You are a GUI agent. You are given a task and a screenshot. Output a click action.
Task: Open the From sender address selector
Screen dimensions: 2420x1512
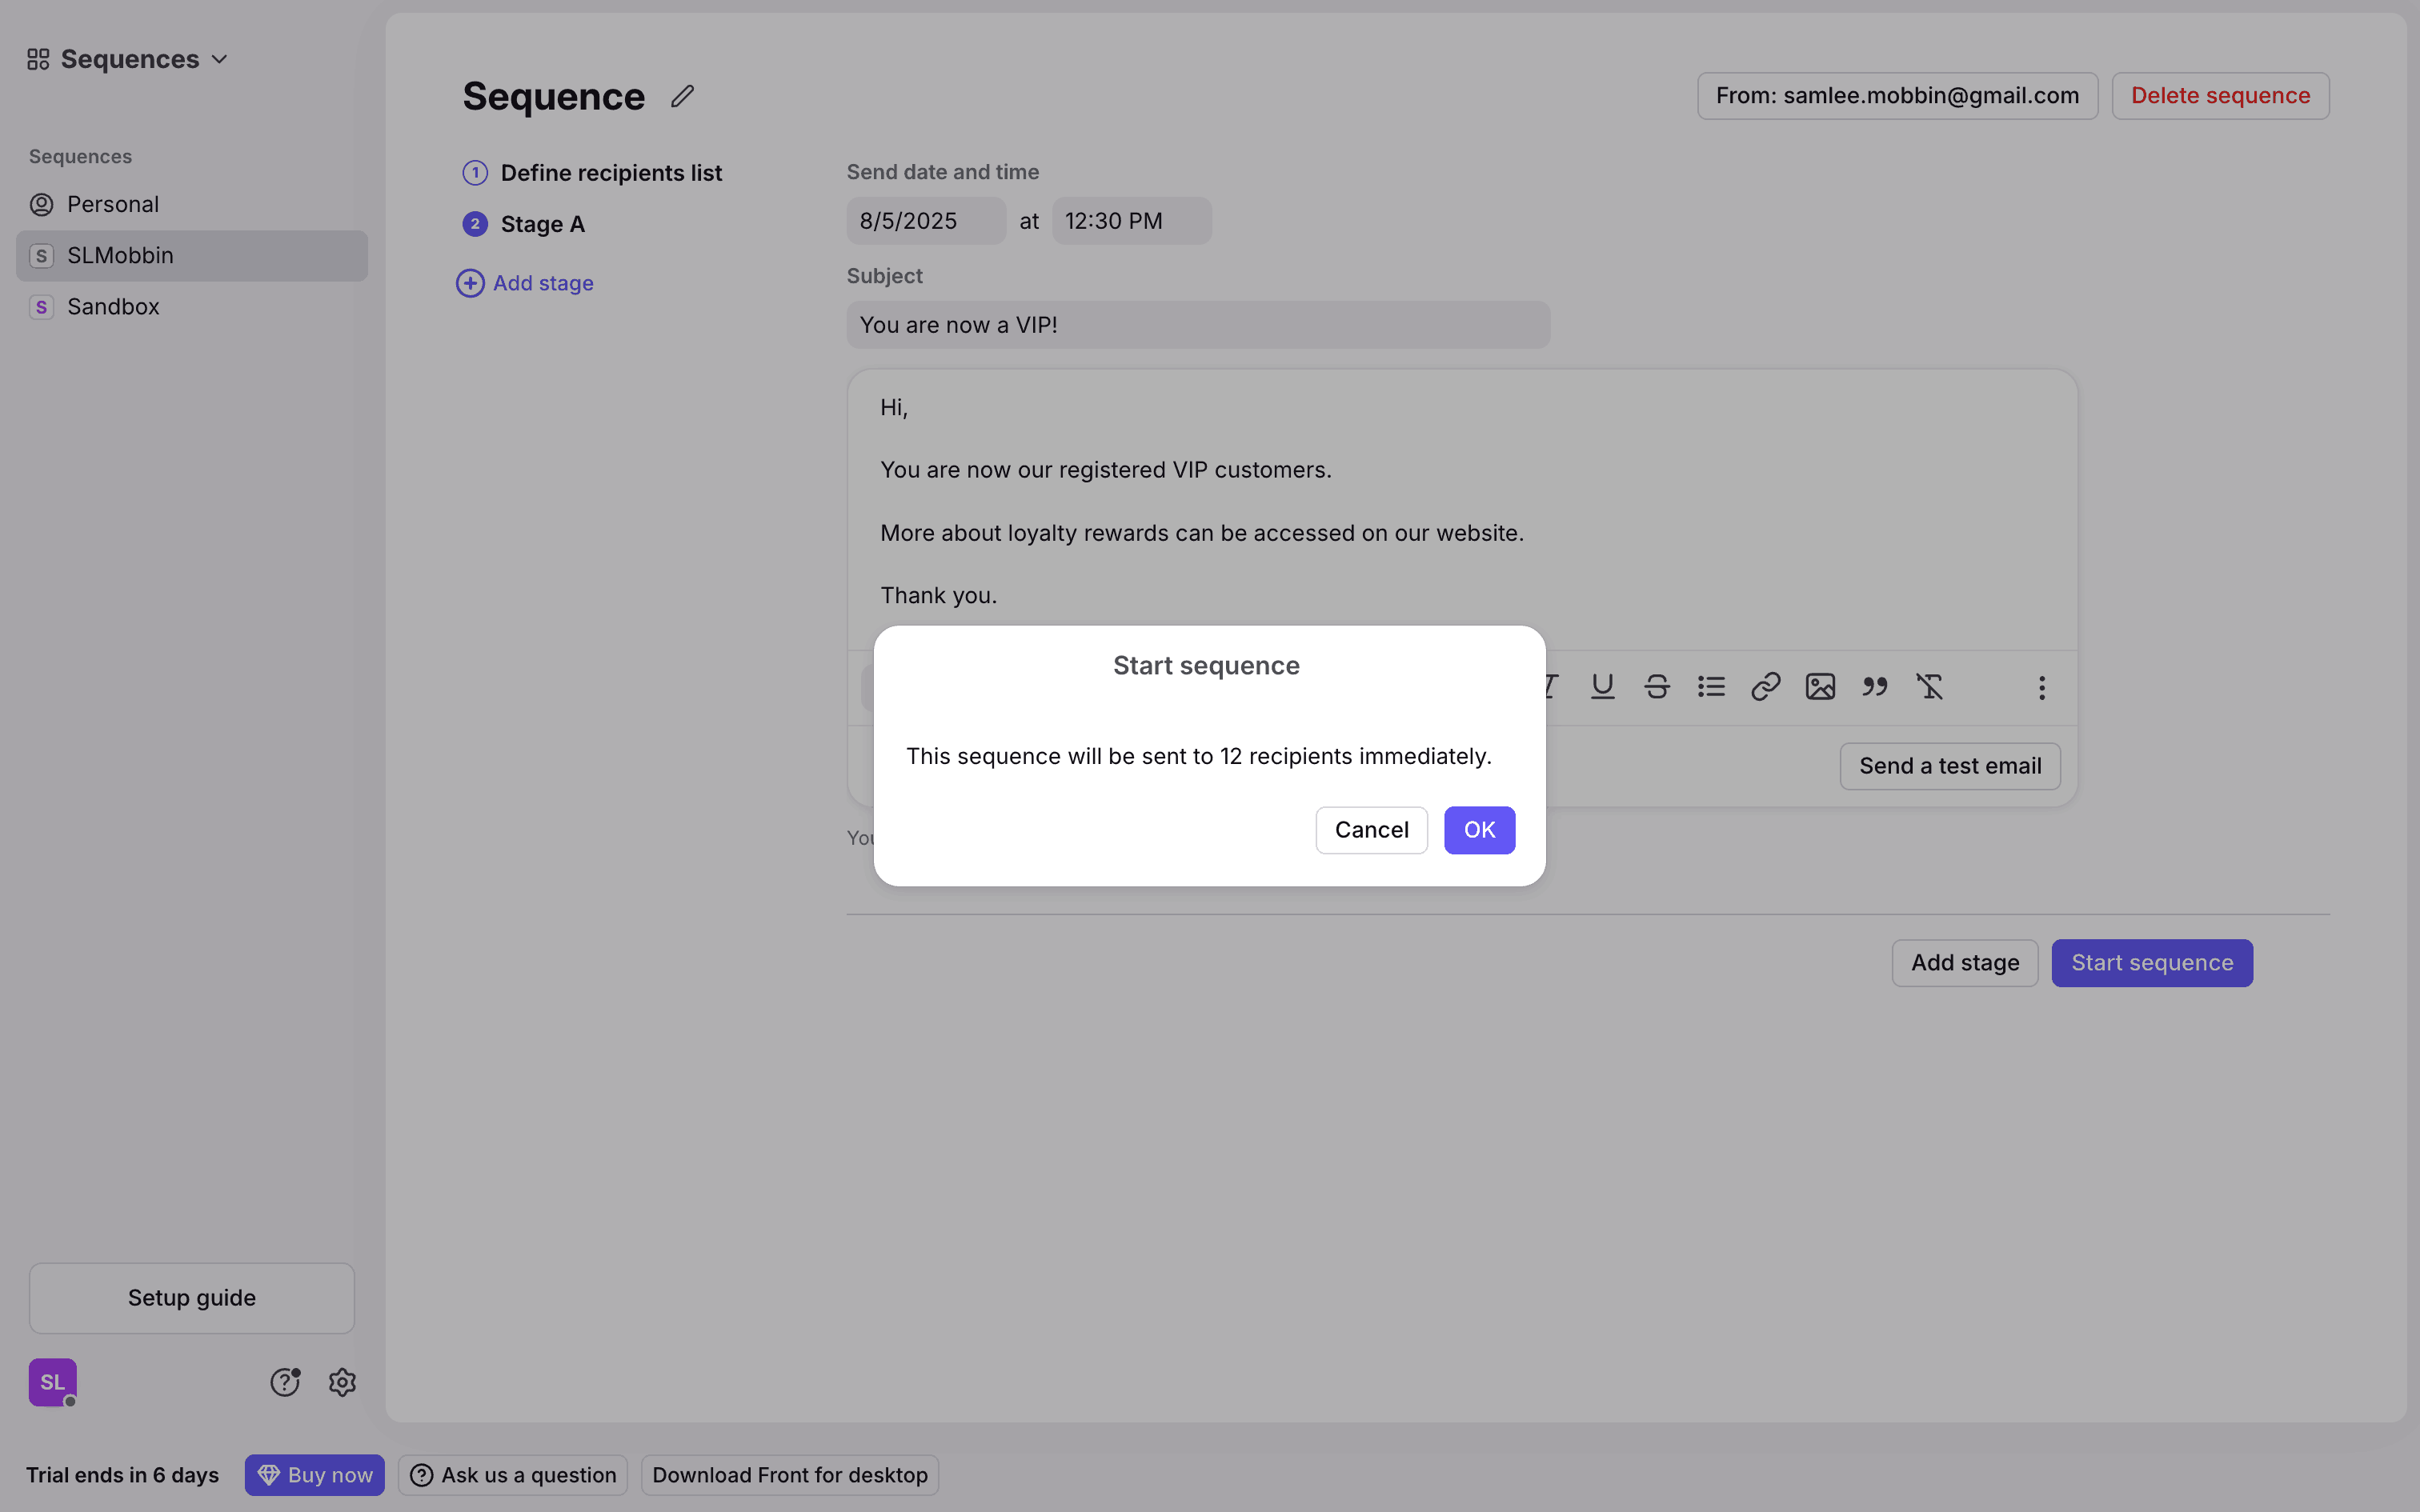[x=1897, y=96]
